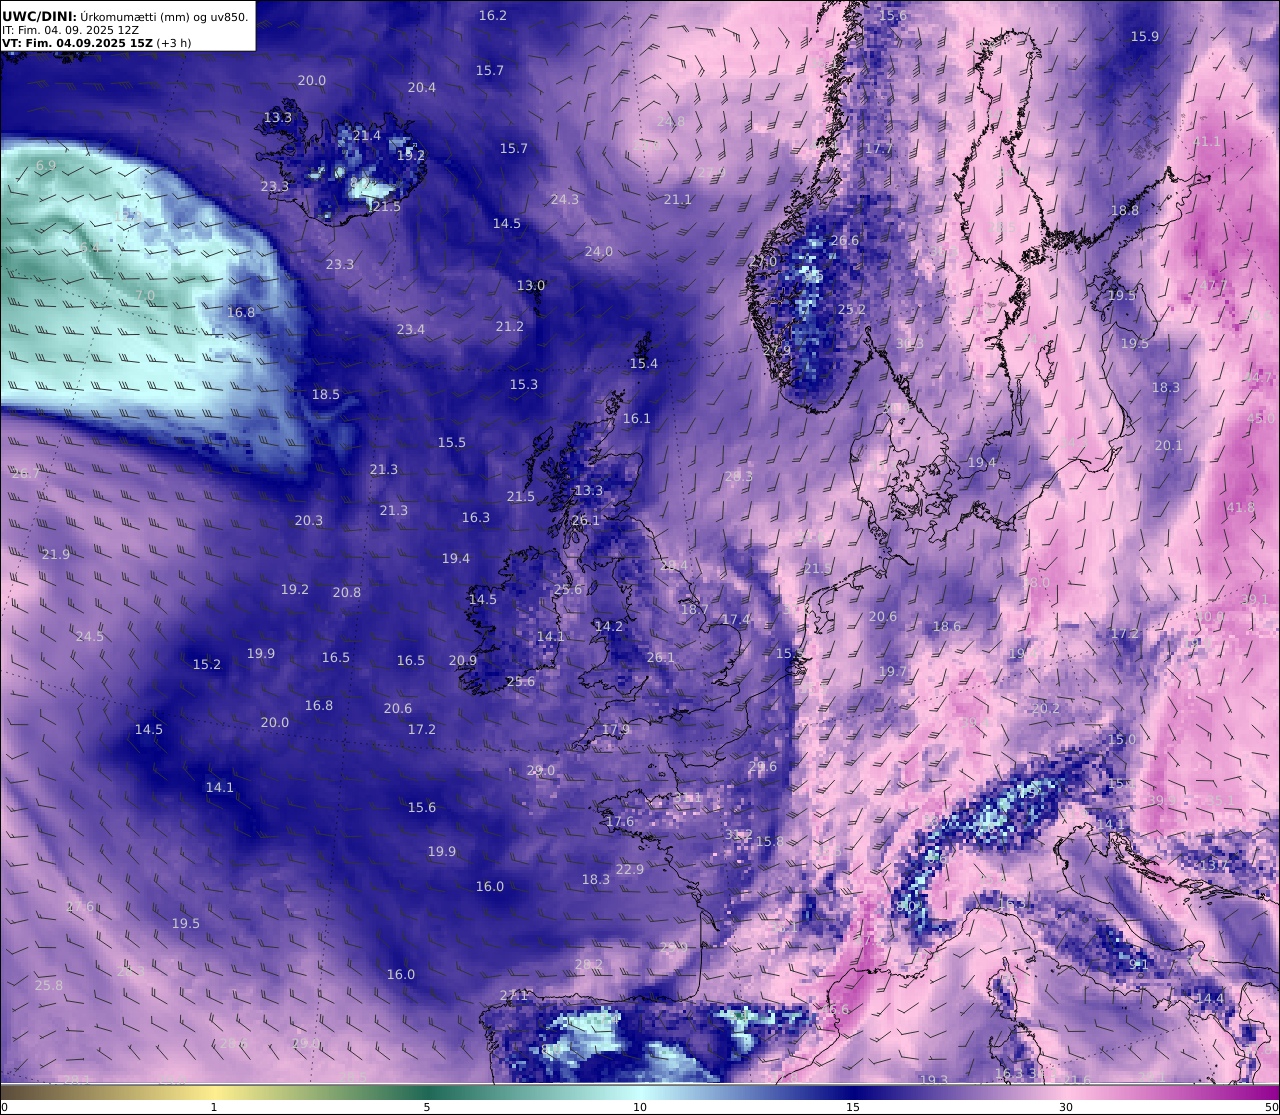Click the map value '15.8'

770,841
